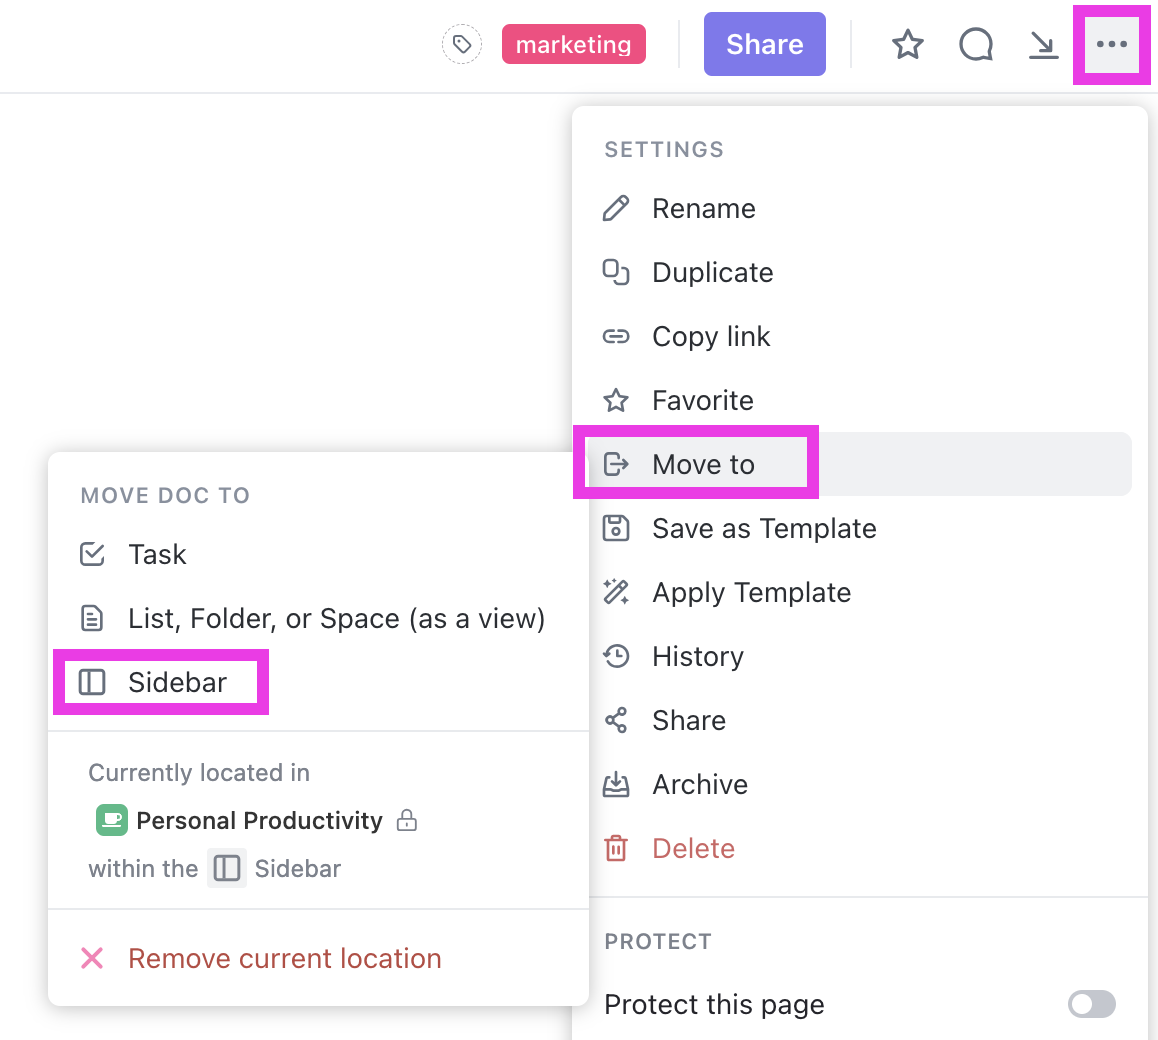The height and width of the screenshot is (1040, 1158).
Task: Click Copy link menu option
Action: pos(710,337)
